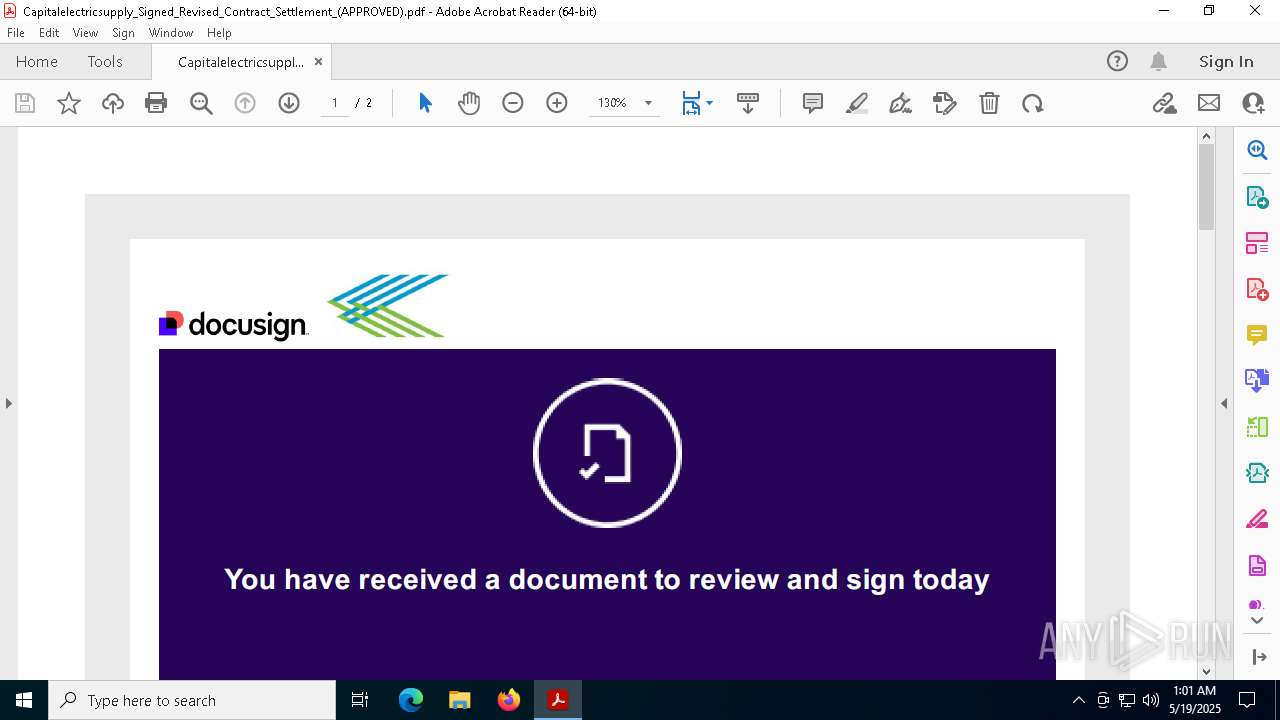Click the page number field
The width and height of the screenshot is (1280, 720).
(x=334, y=103)
